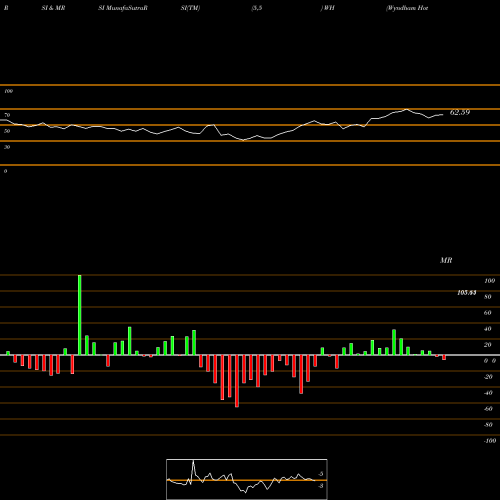The image size is (500, 500).
Task: Click the 'SI & MR' header text
Action: tap(53, 8)
